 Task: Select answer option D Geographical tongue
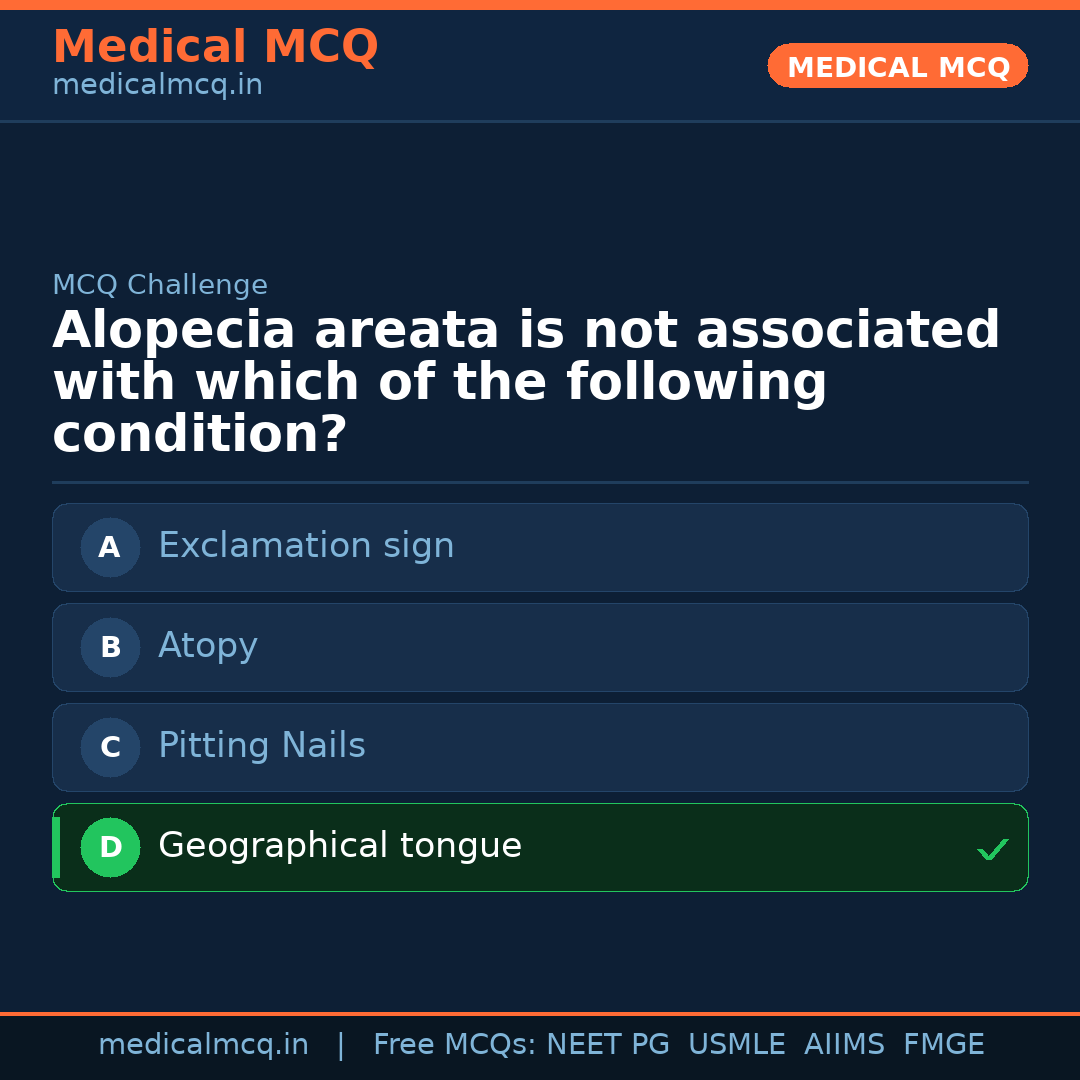[540, 847]
